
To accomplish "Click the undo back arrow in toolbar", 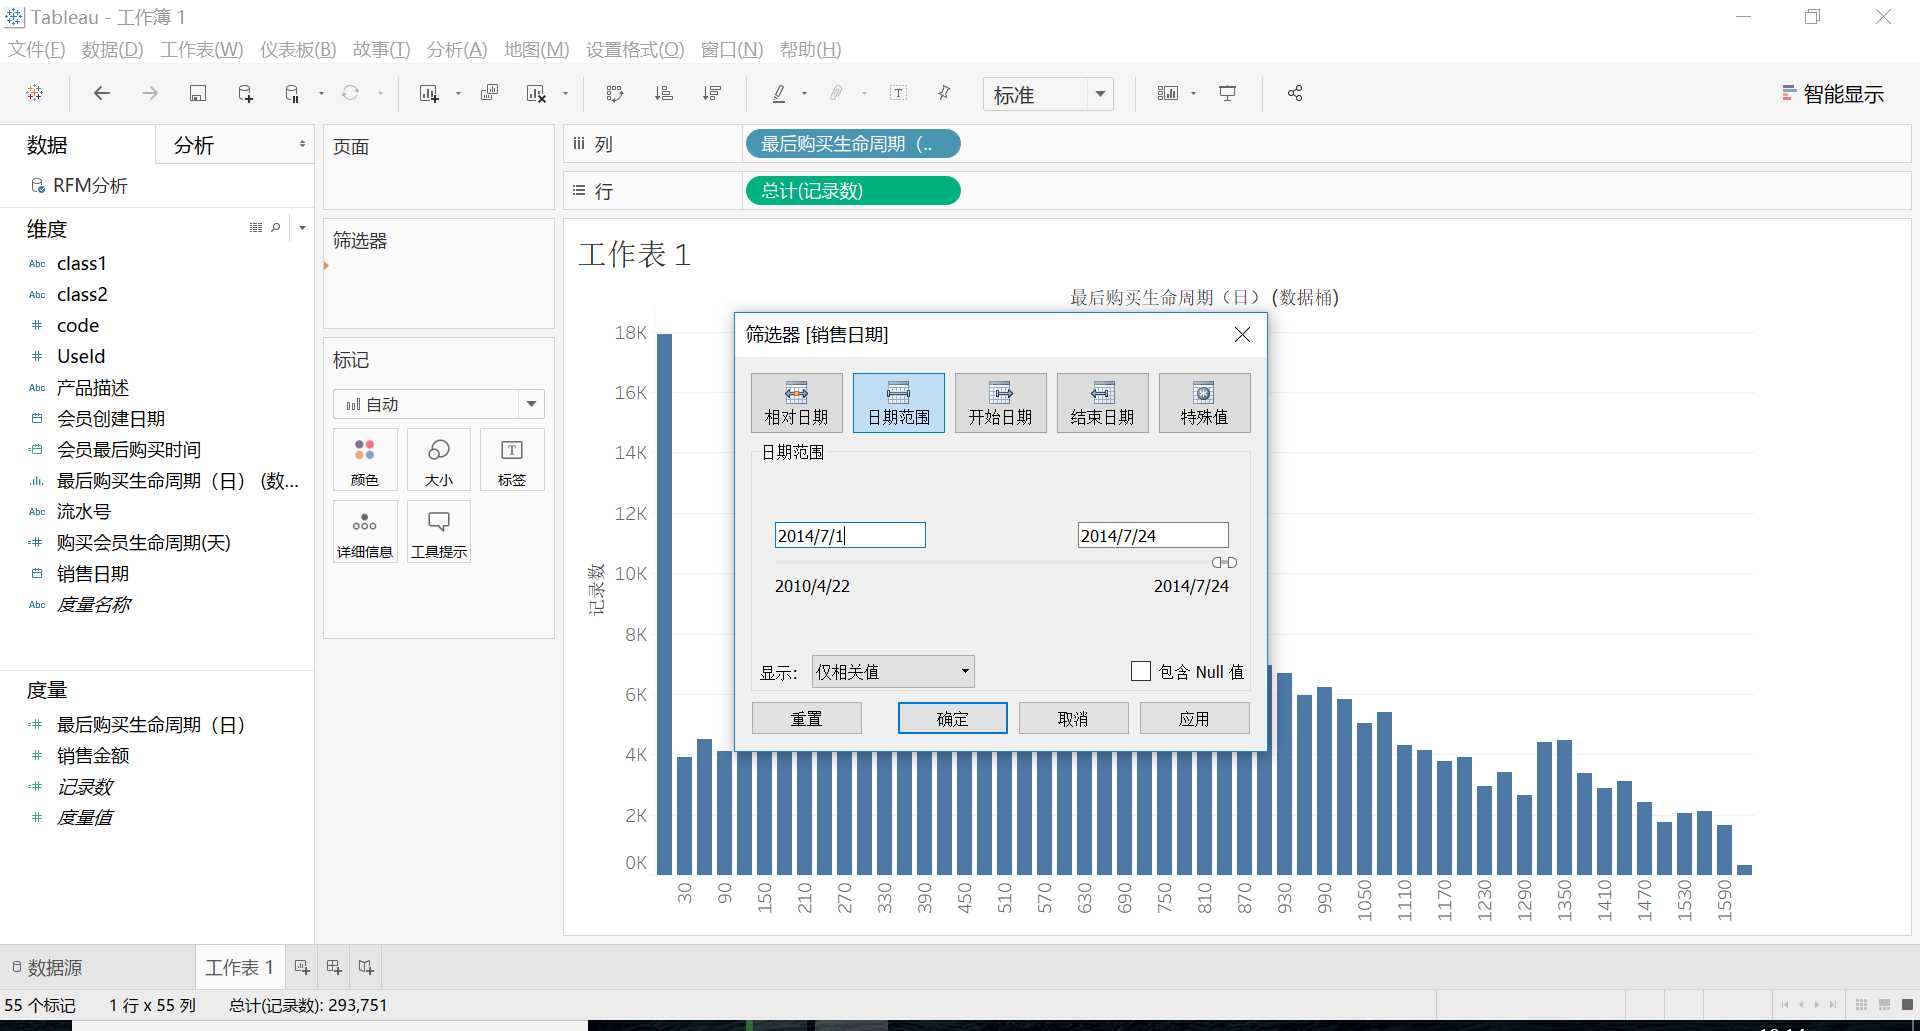I will tap(101, 93).
